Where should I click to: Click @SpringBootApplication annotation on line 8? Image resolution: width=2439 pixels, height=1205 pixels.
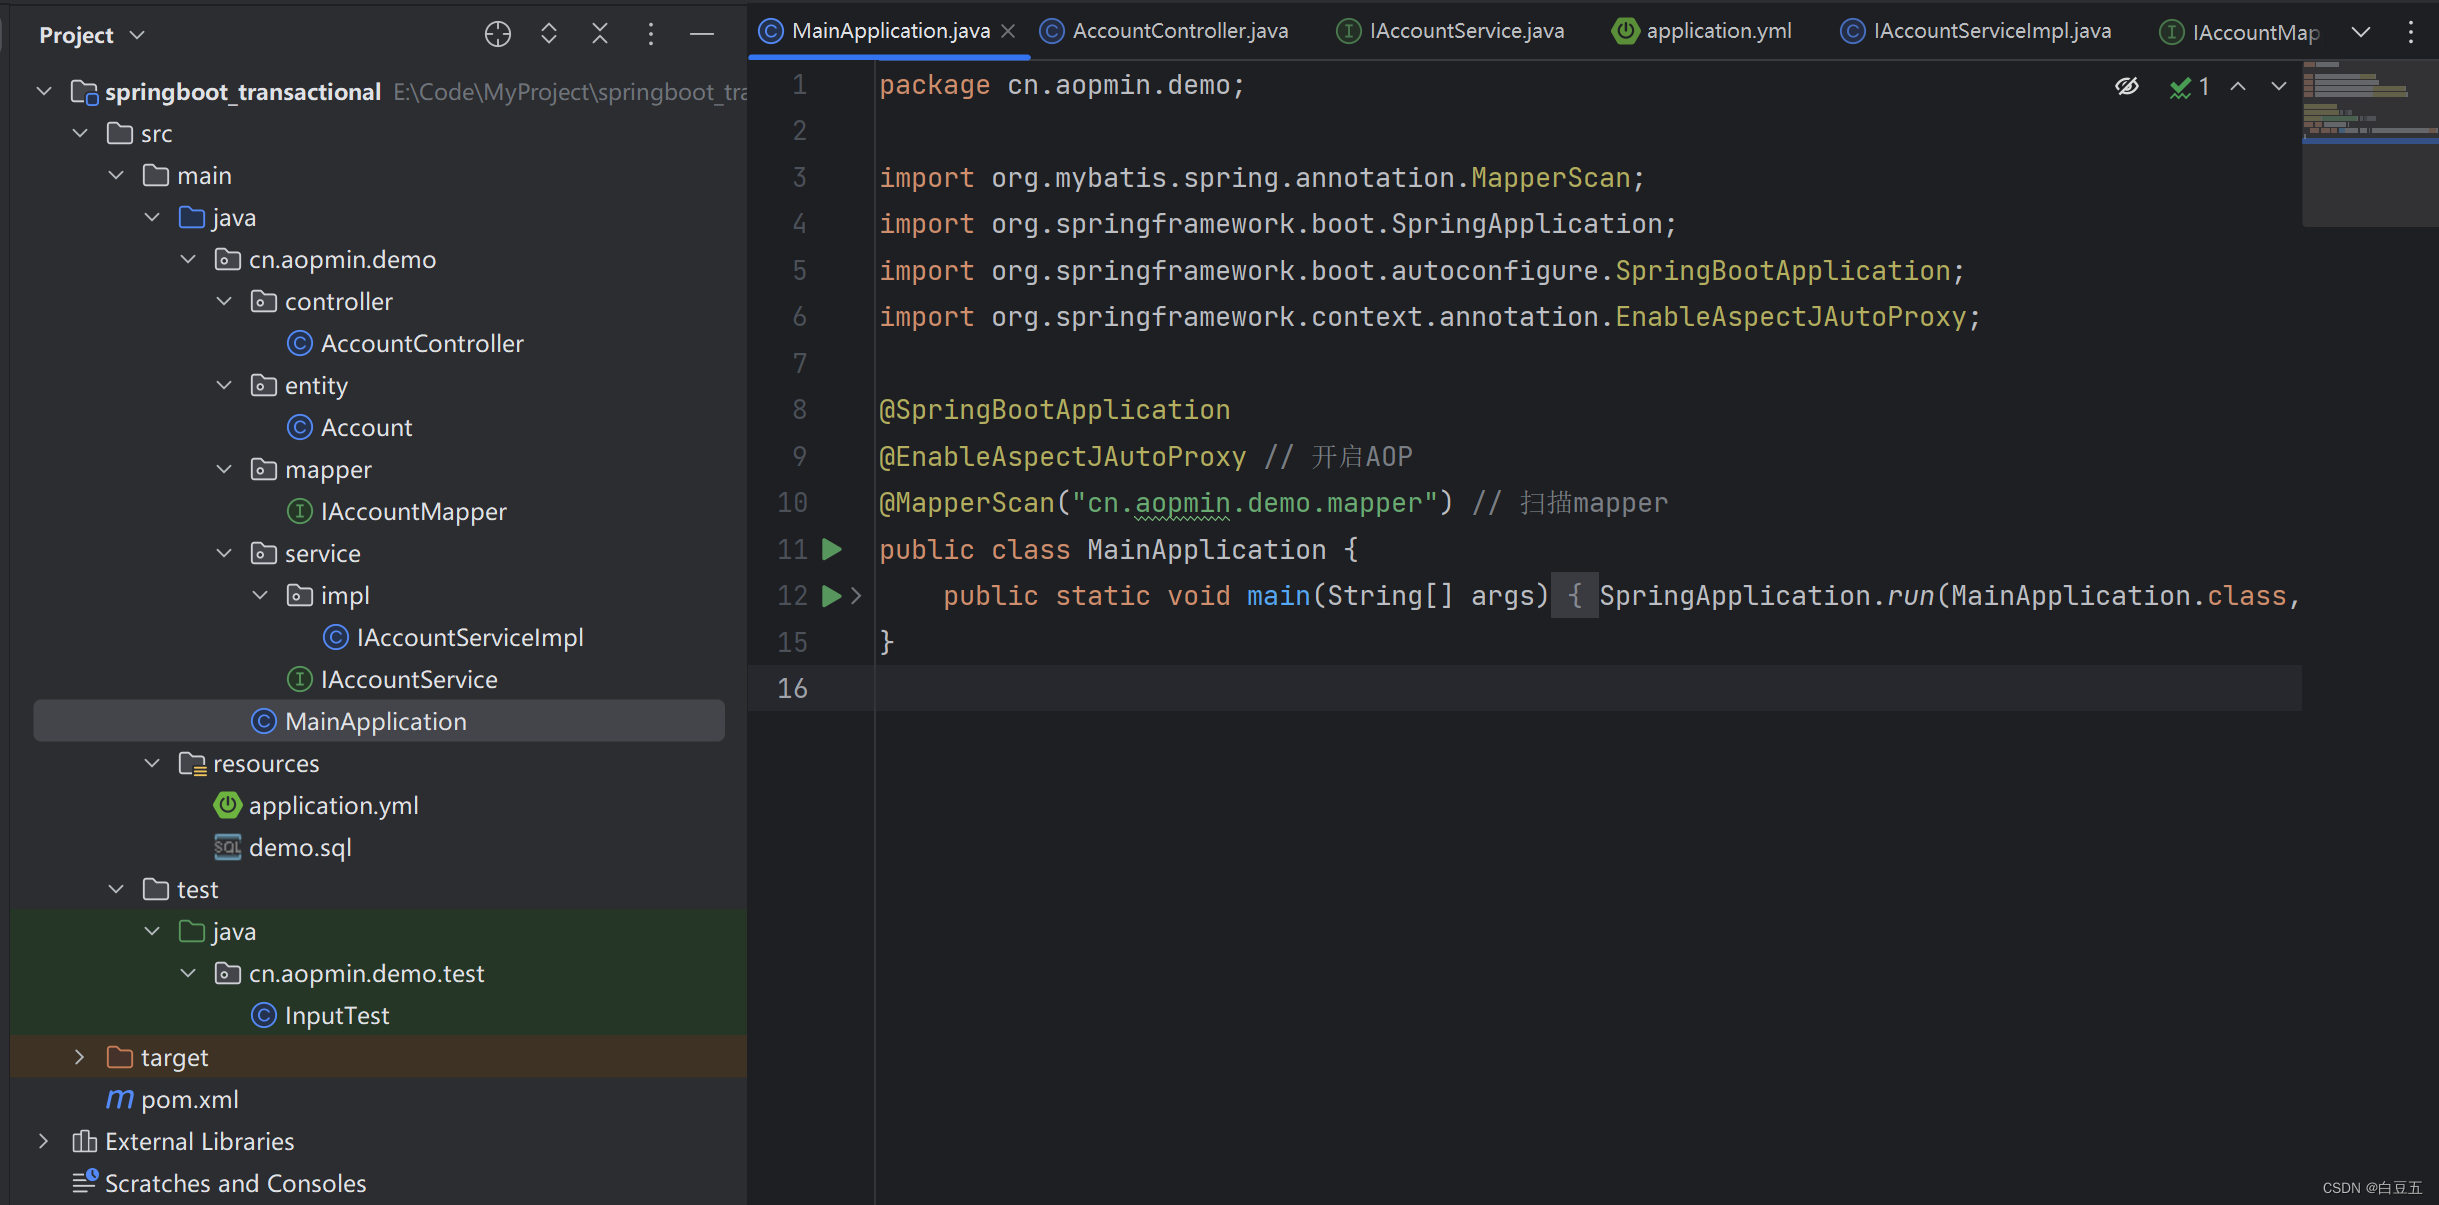pos(1055,410)
